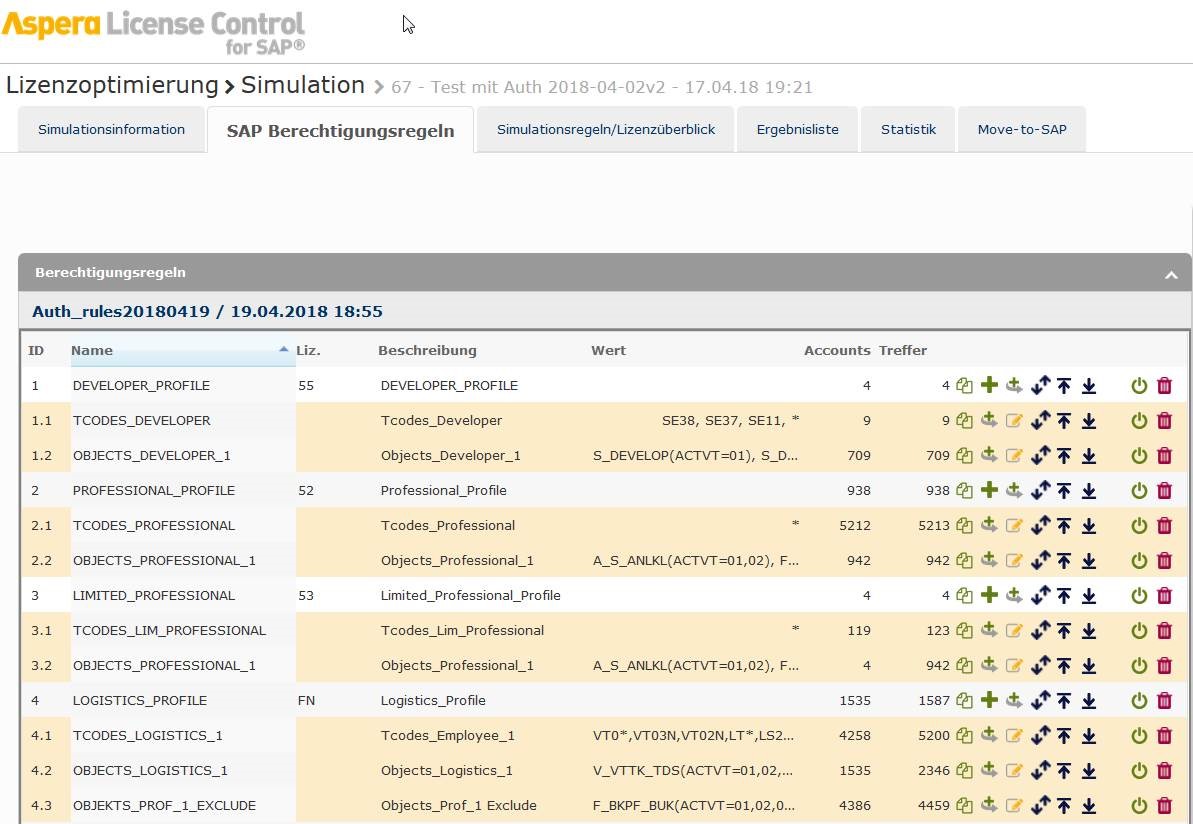The image size is (1193, 824).
Task: Delete the OBJEKTS_PROF_1_EXCLUDE rule
Action: (1164, 806)
